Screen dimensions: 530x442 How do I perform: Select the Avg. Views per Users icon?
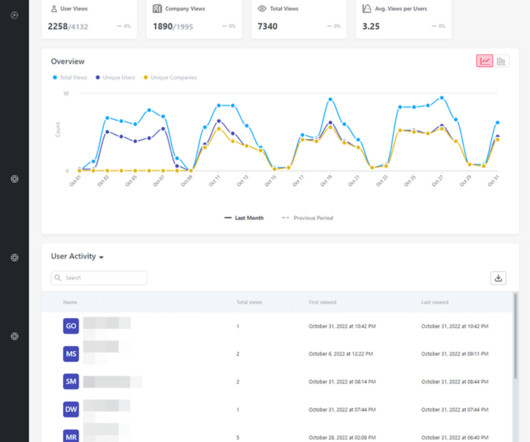point(367,8)
